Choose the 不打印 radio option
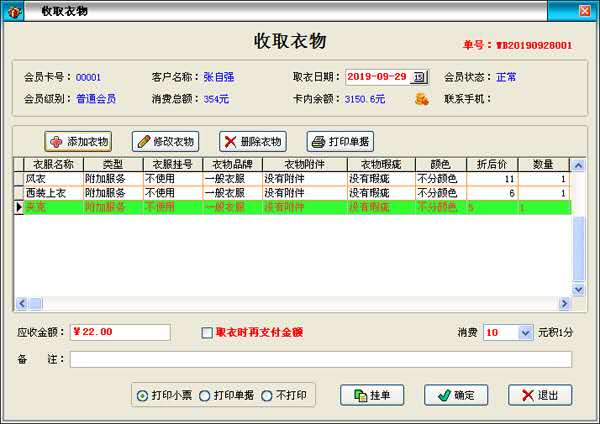 [266, 395]
